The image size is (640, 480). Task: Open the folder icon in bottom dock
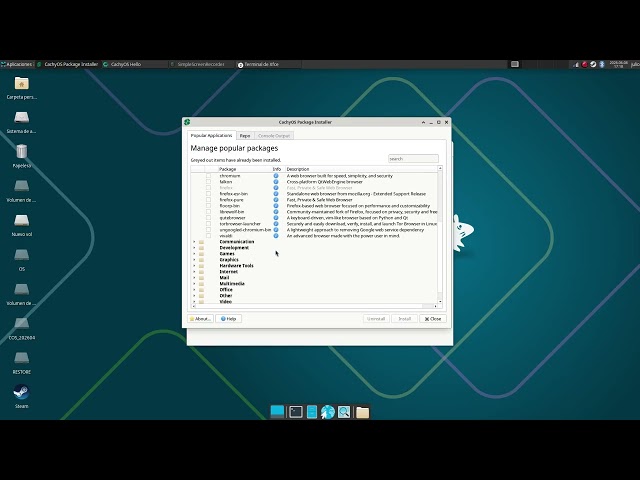pyautogui.click(x=362, y=412)
